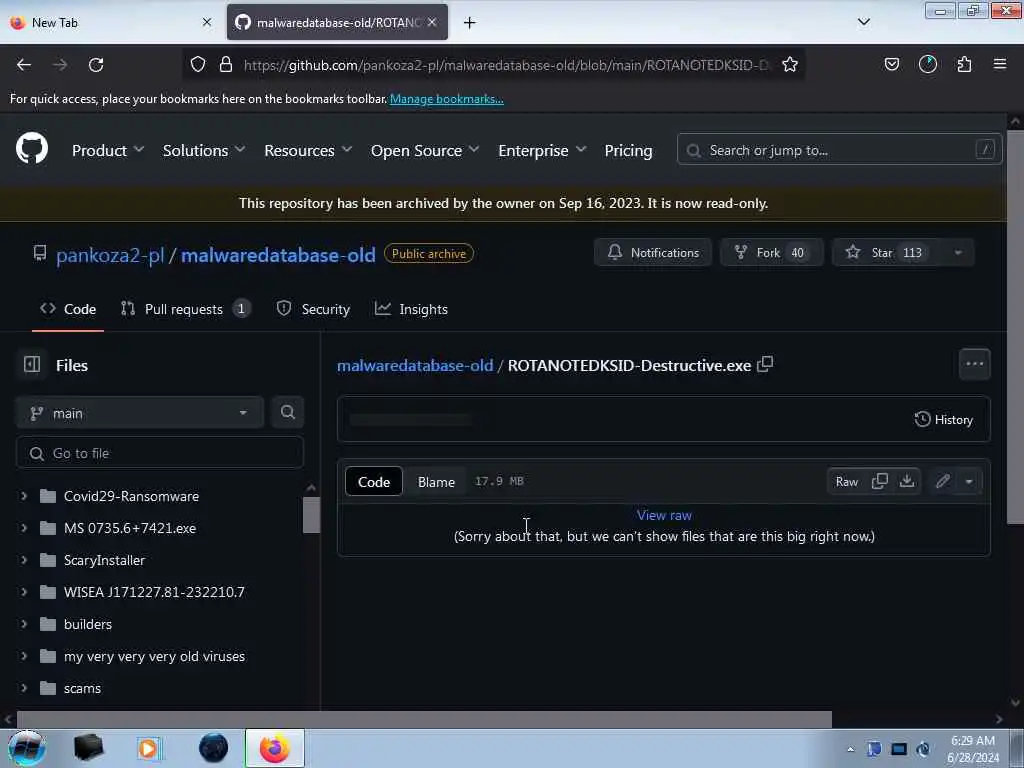Reload the page with refresh icon
The image size is (1024, 768).
[96, 64]
